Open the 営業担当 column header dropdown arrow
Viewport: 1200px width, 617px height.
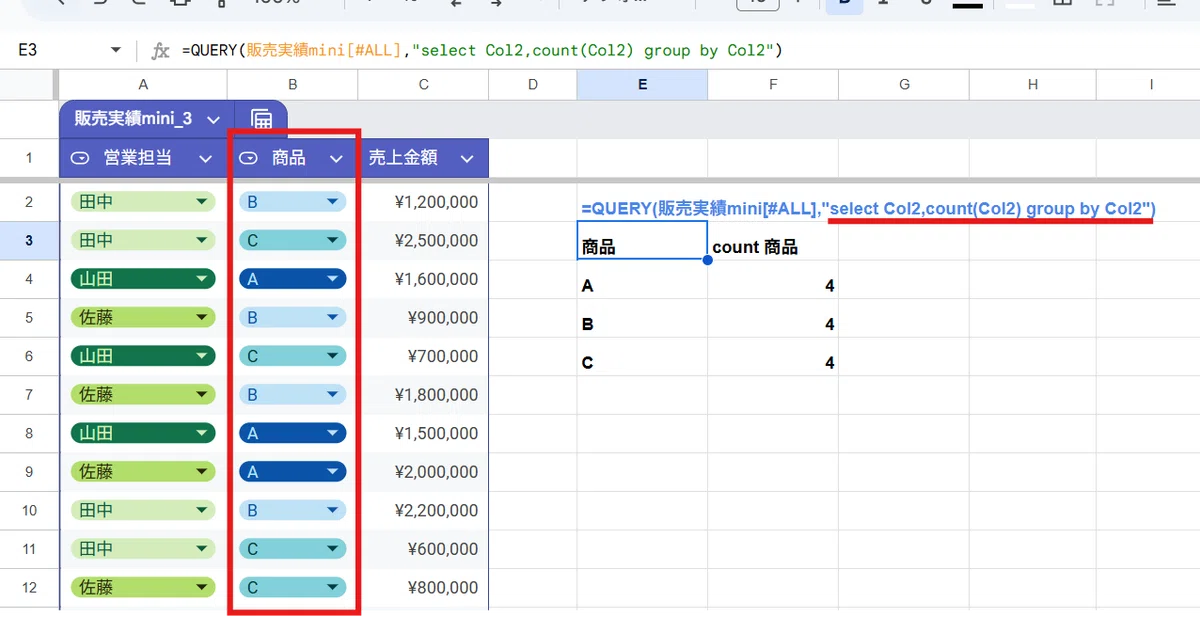point(205,158)
